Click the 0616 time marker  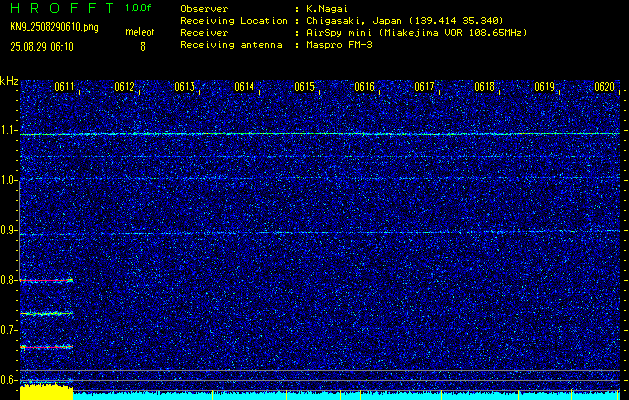point(364,87)
